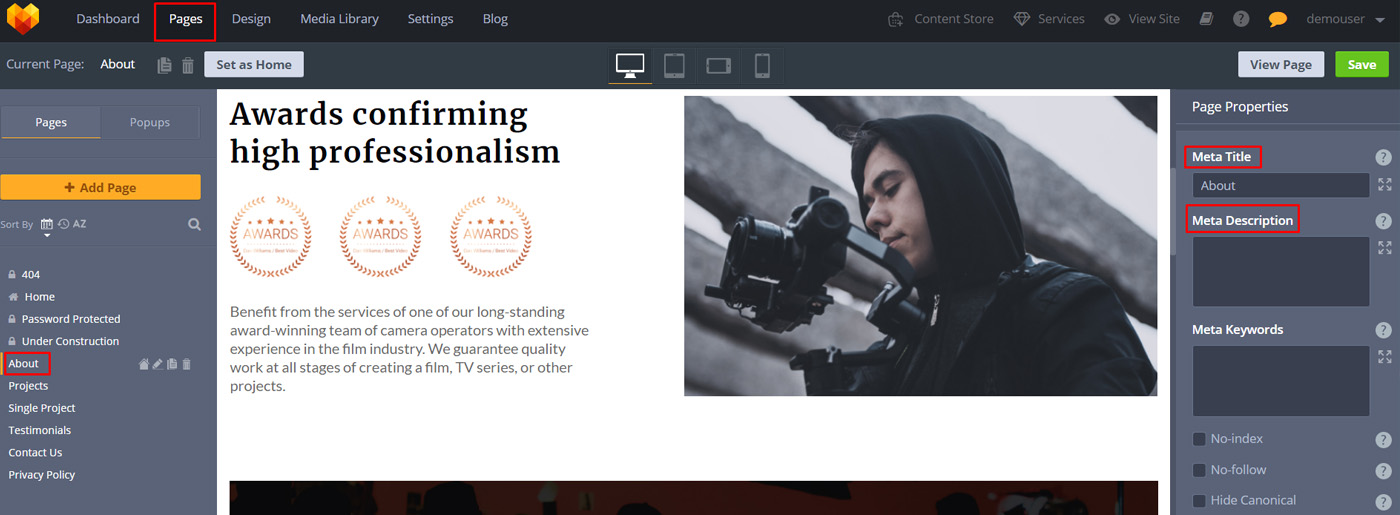Switch to portrait tablet preview
The image size is (1400, 515).
pyautogui.click(x=674, y=66)
